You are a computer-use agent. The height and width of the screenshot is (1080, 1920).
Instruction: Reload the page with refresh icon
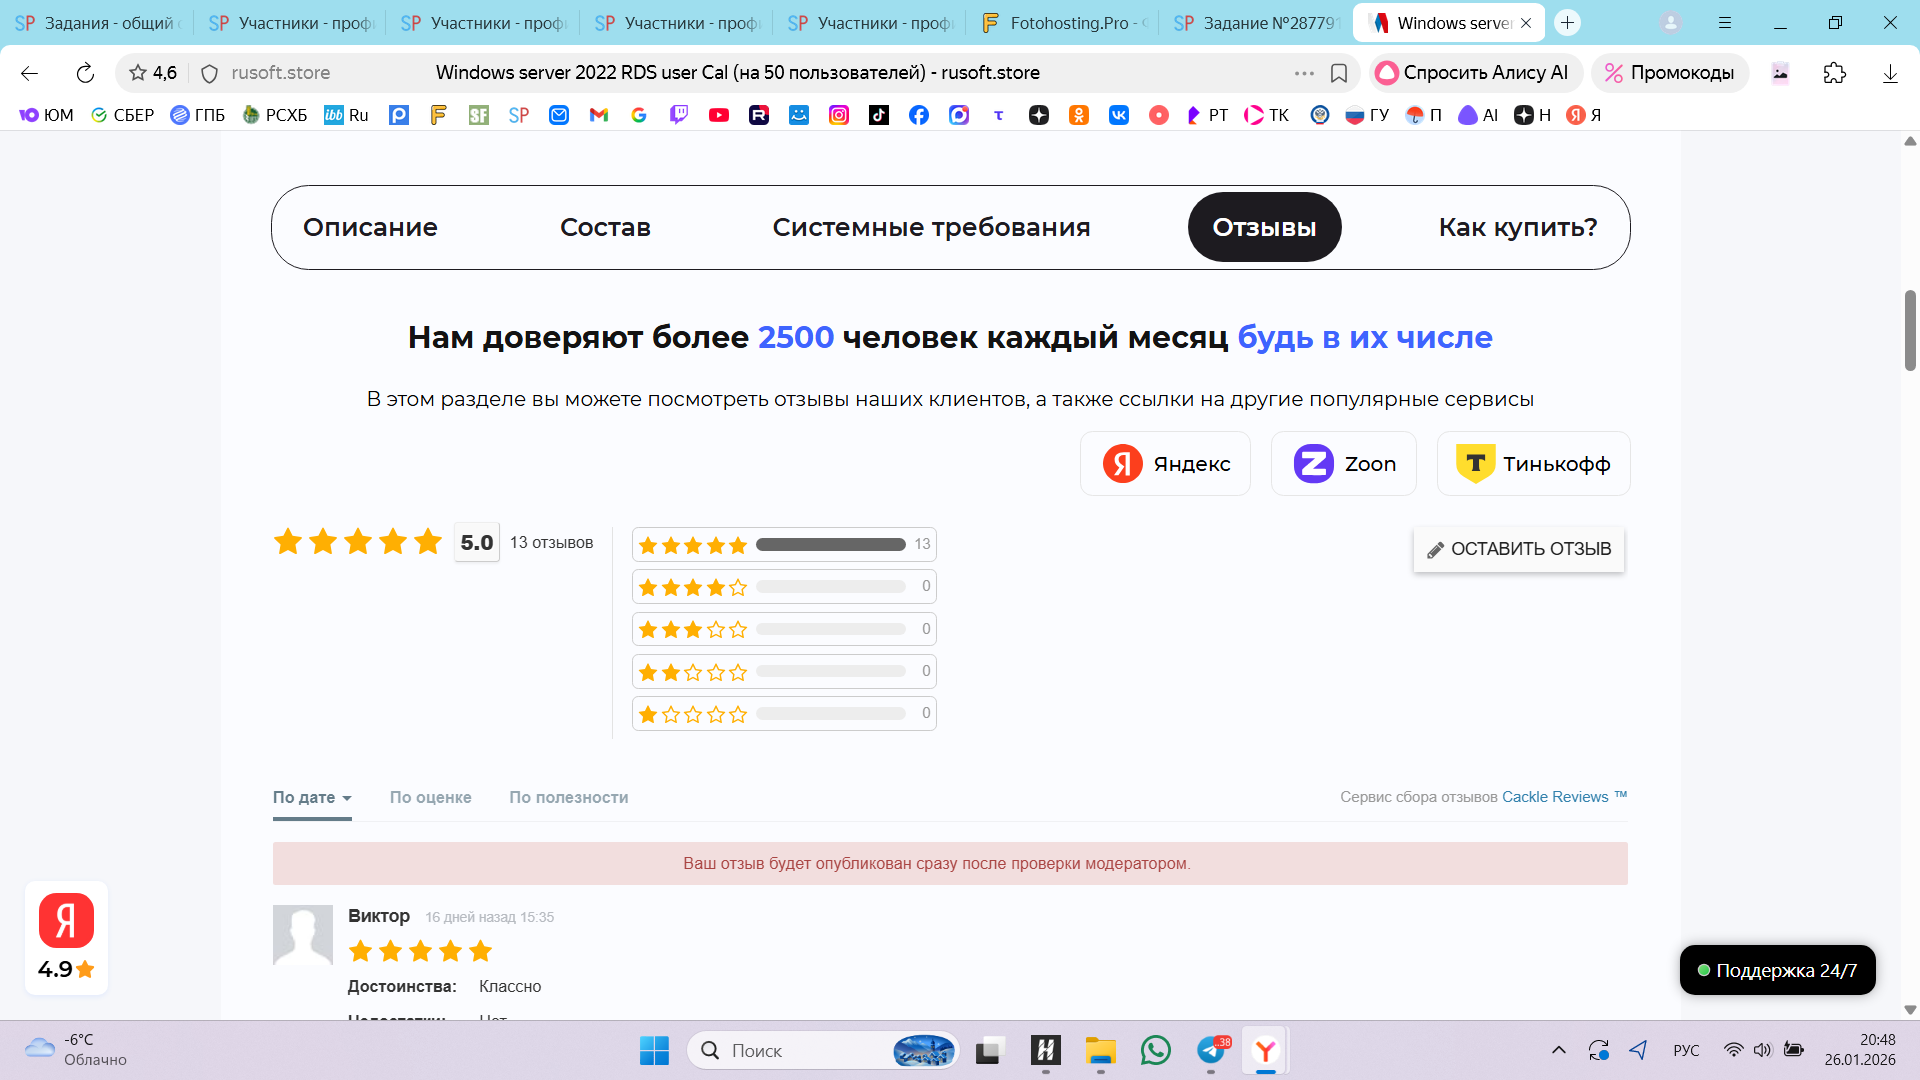point(85,73)
